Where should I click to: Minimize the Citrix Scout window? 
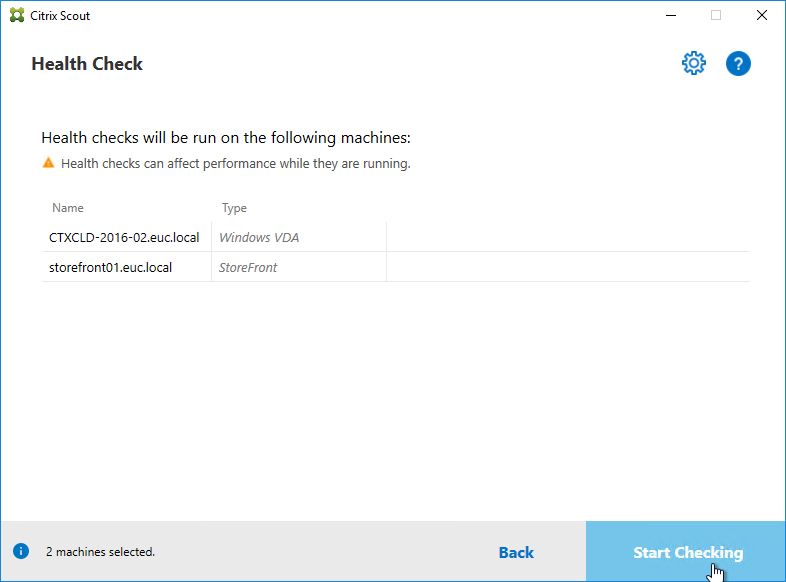669,16
